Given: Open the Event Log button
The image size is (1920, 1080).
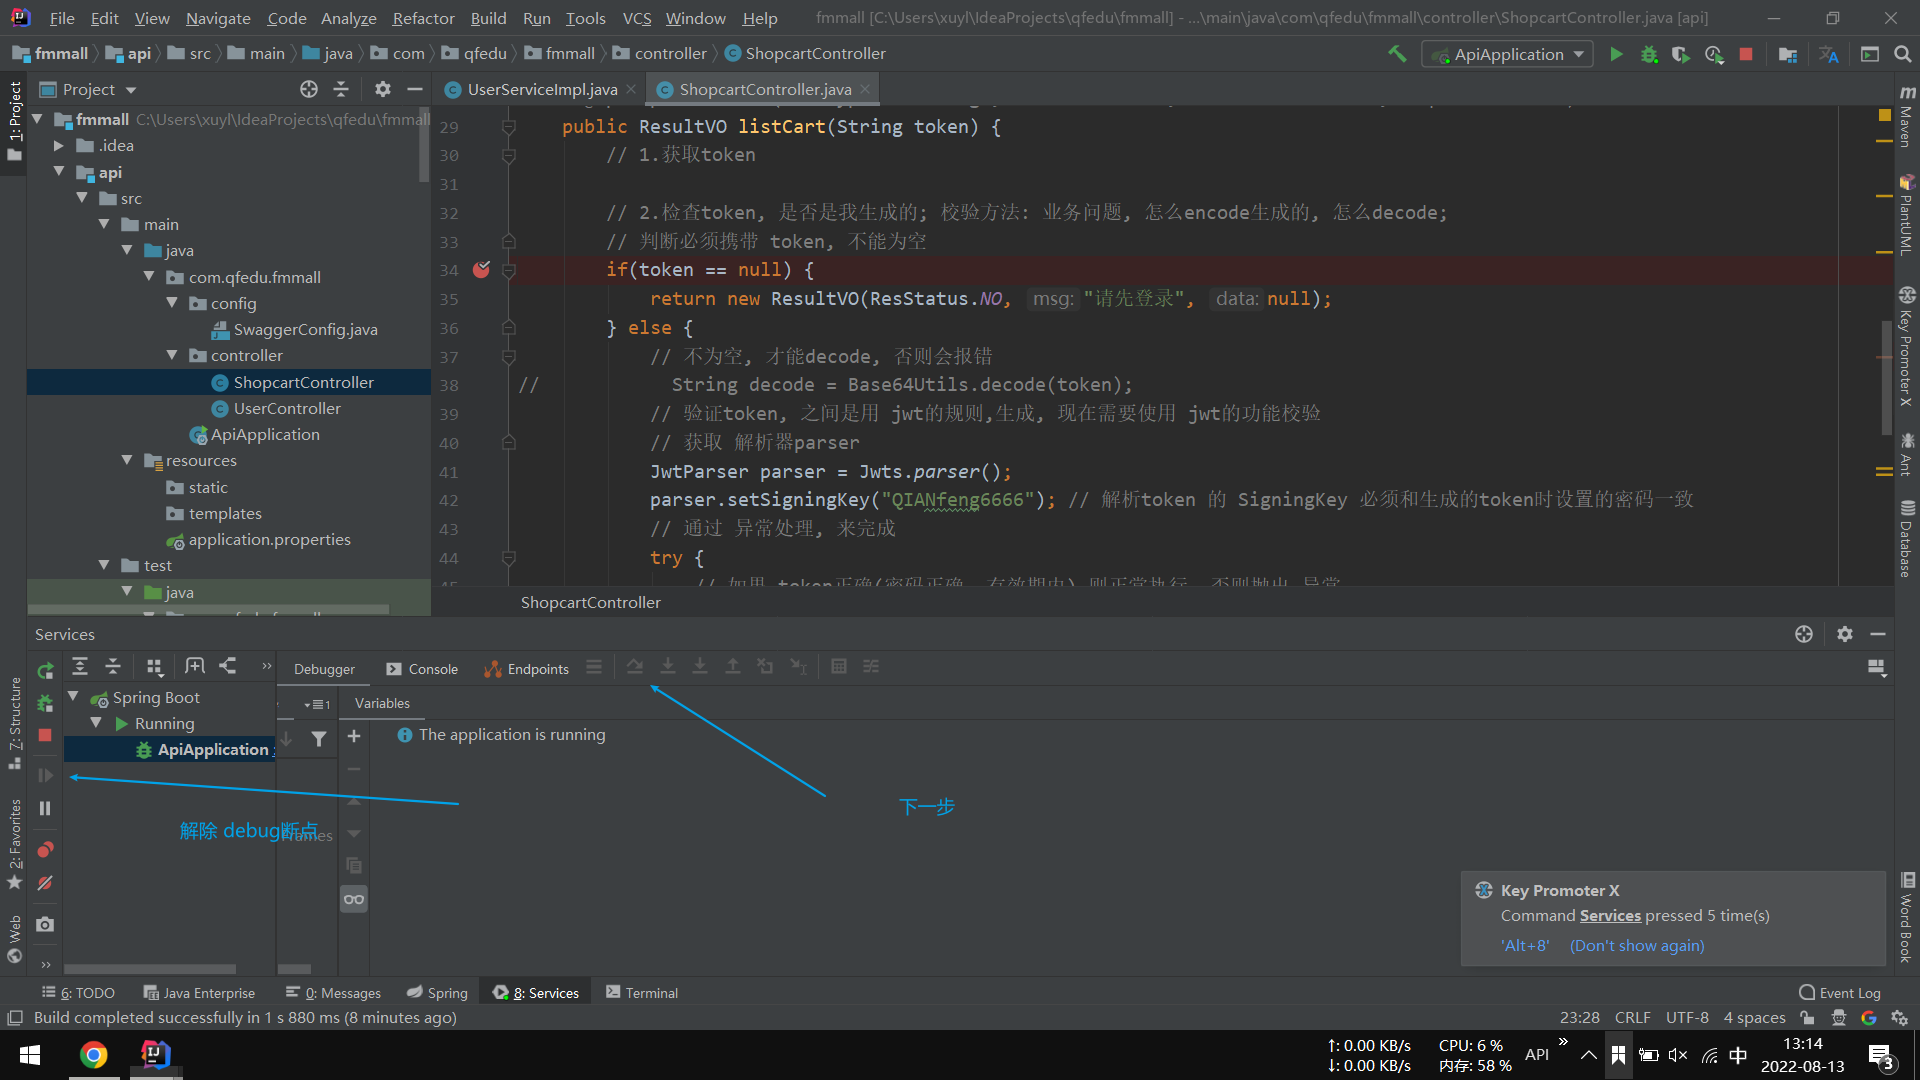Looking at the screenshot, I should (1840, 993).
